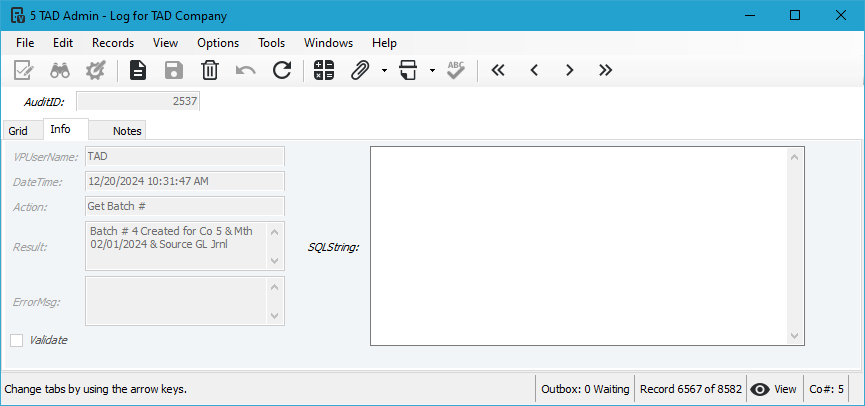
Task: Open the Help menu
Action: click(384, 43)
